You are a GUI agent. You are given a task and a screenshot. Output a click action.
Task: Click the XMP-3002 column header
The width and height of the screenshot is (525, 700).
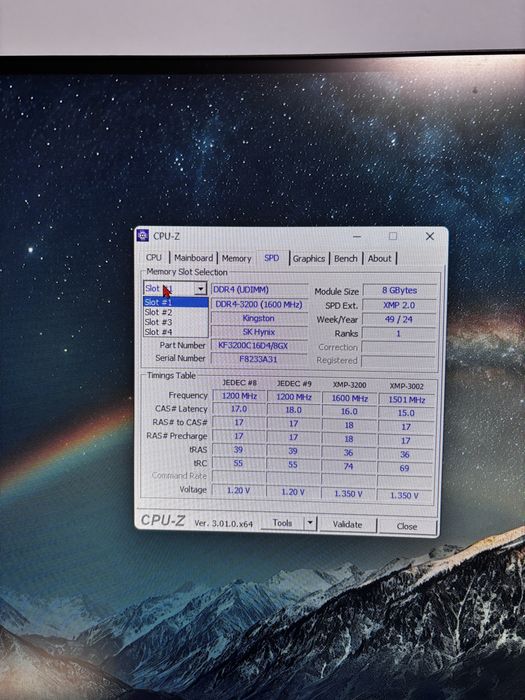[x=406, y=386]
